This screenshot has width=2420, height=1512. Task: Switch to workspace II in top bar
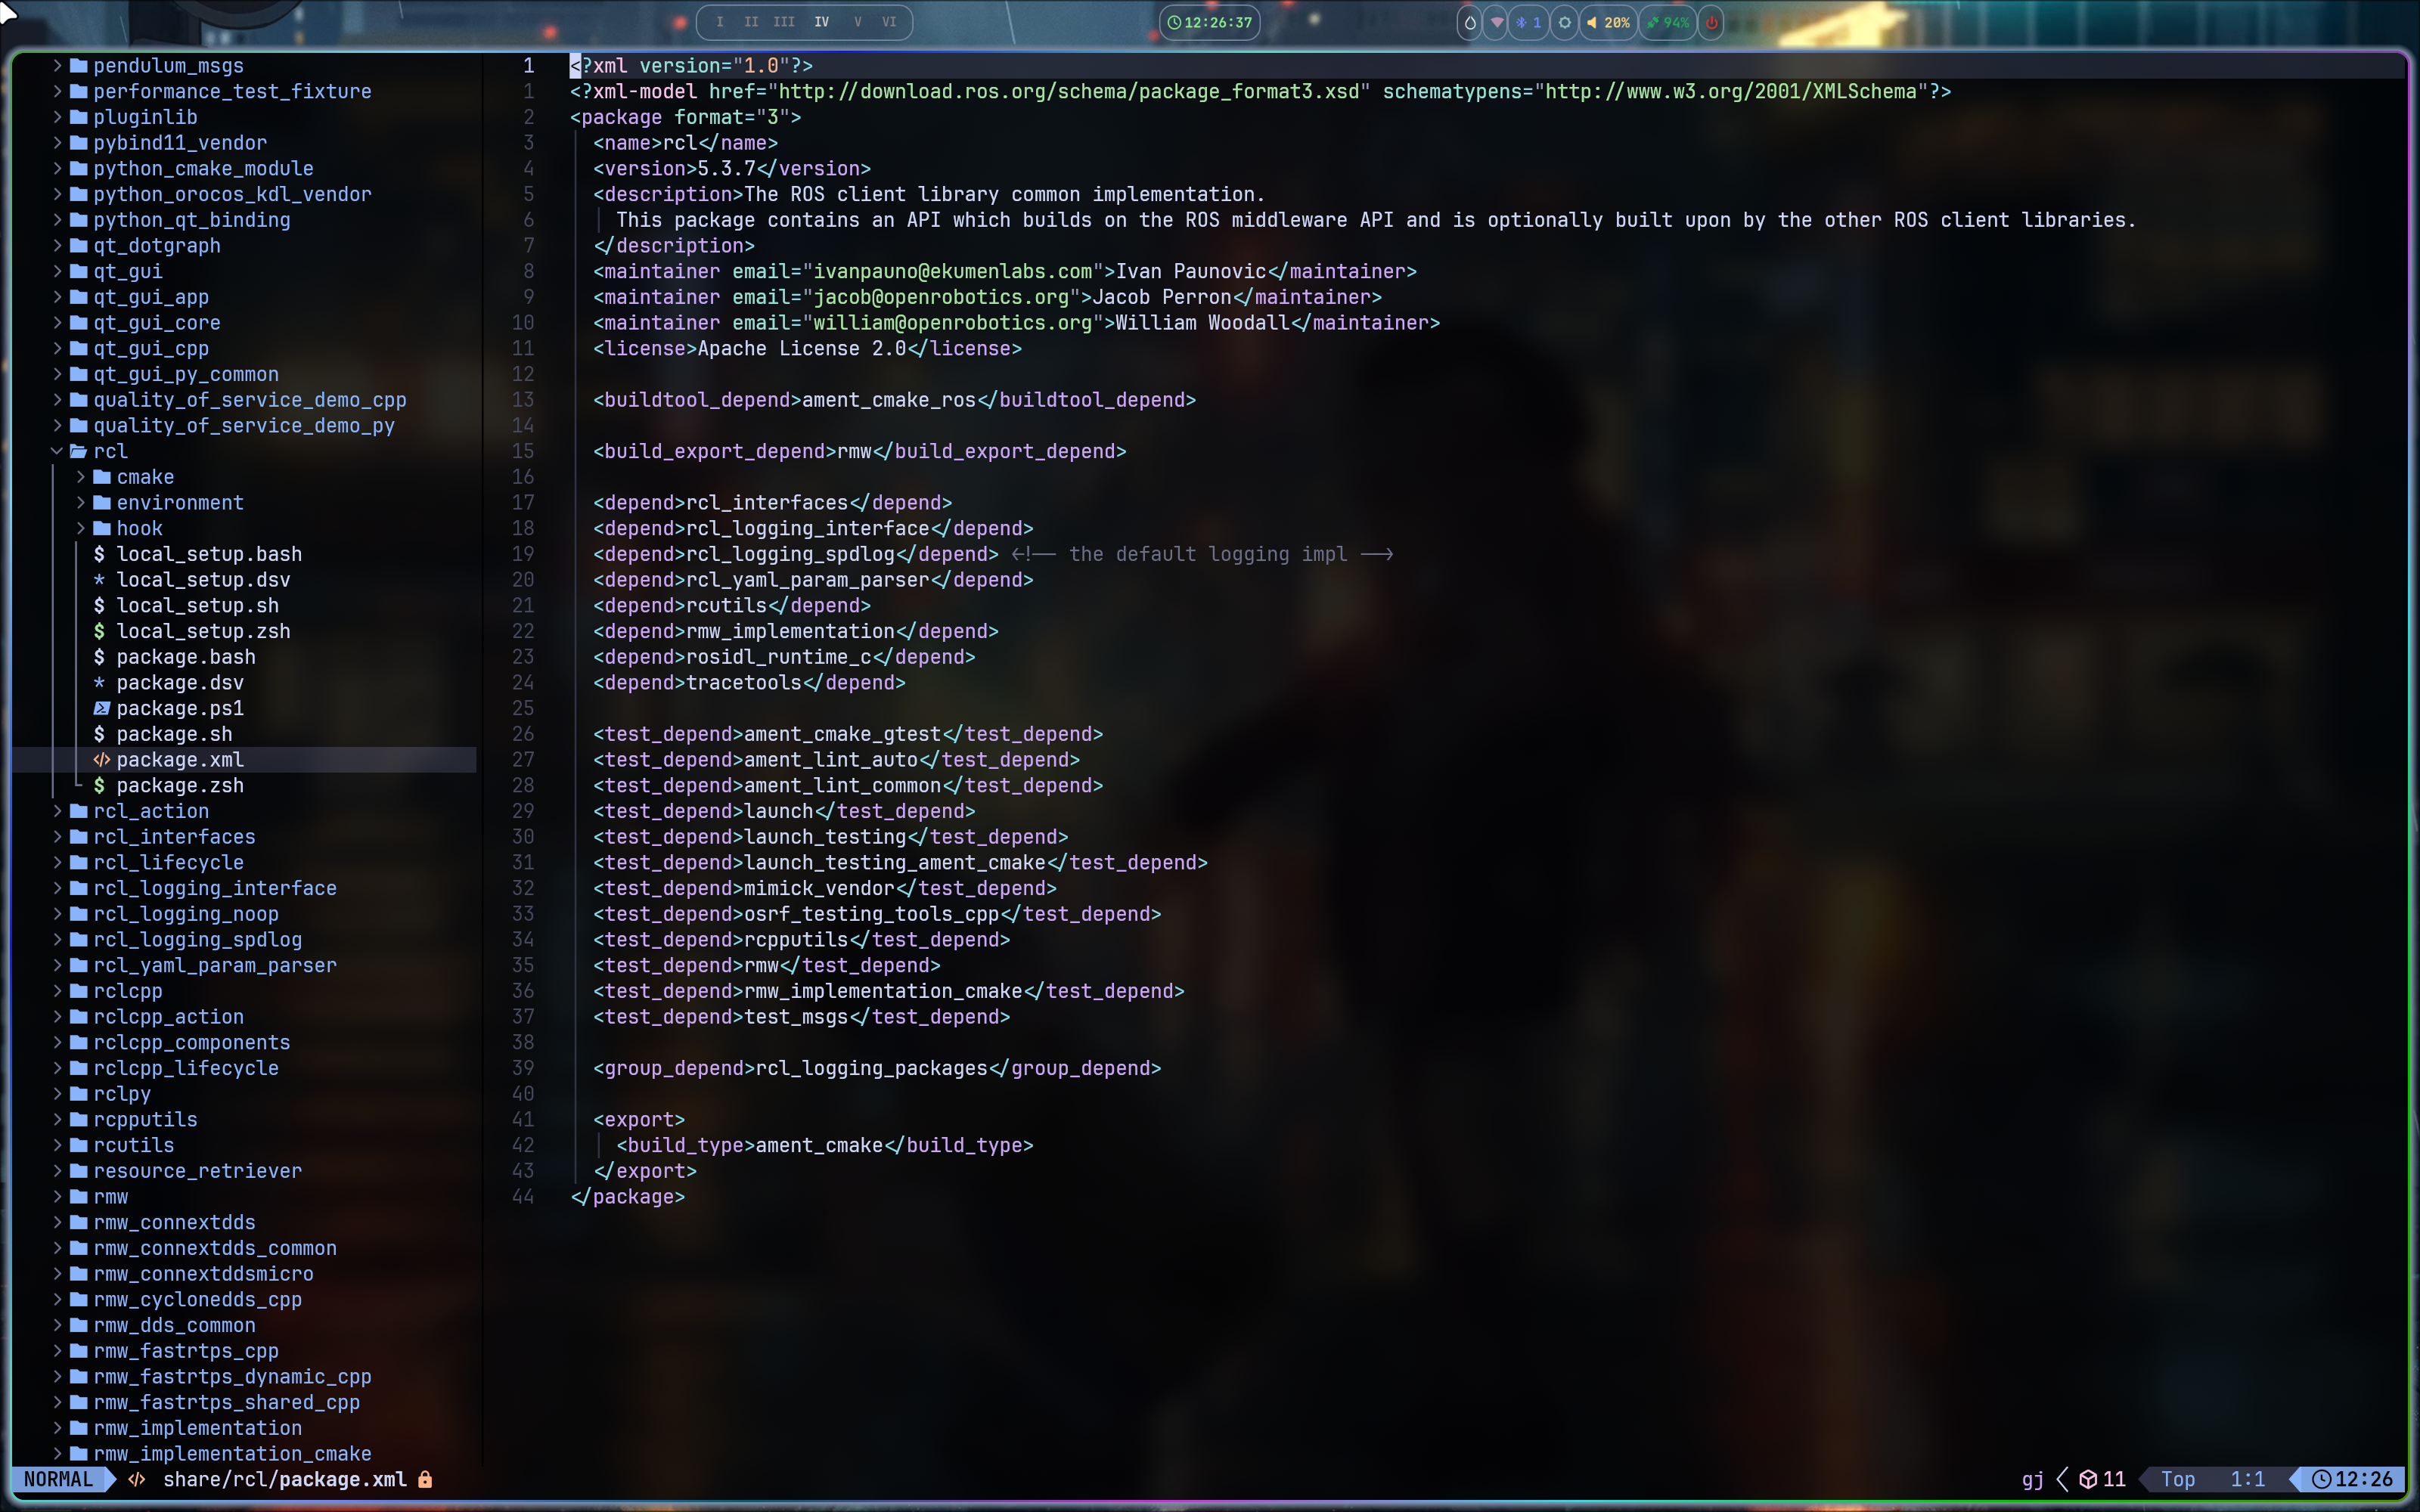click(x=751, y=22)
